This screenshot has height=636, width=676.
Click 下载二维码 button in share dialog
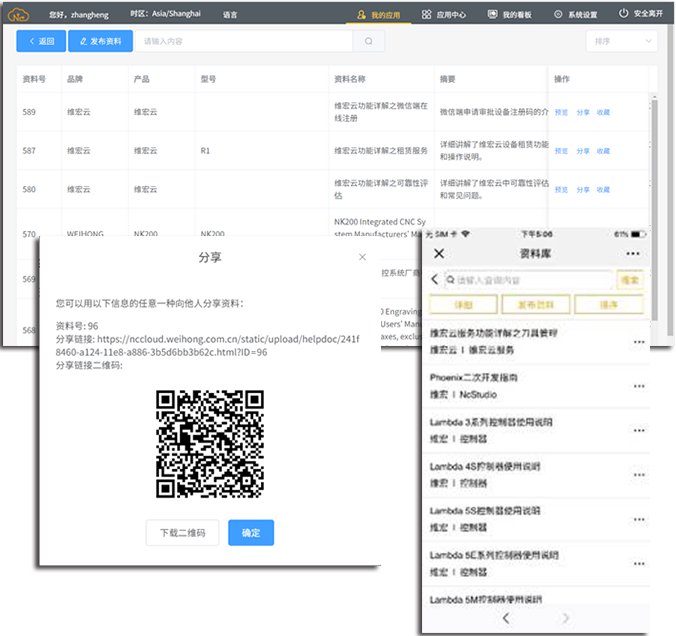(x=182, y=533)
